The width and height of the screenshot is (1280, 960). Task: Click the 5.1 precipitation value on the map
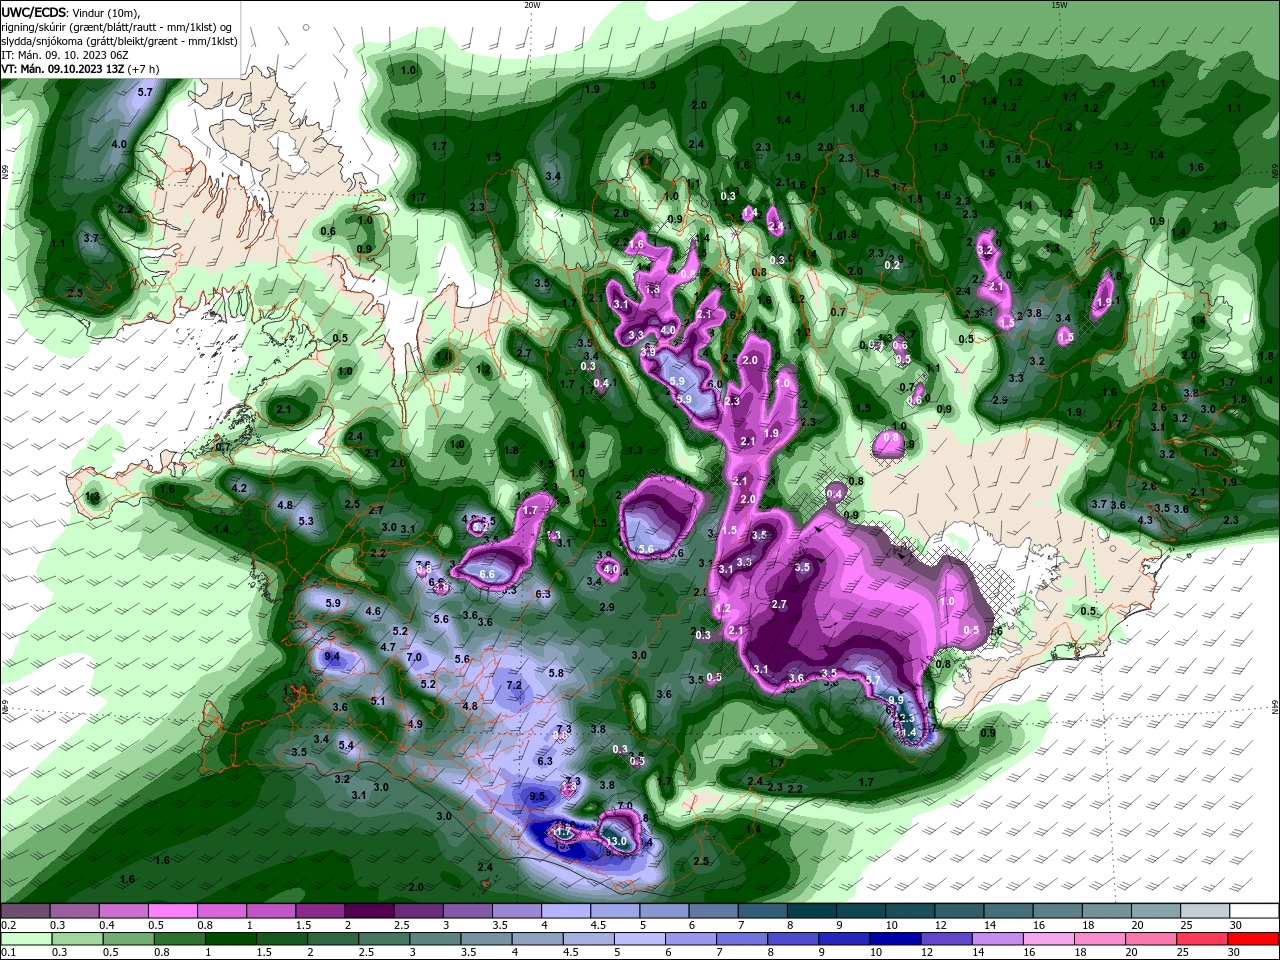[378, 702]
